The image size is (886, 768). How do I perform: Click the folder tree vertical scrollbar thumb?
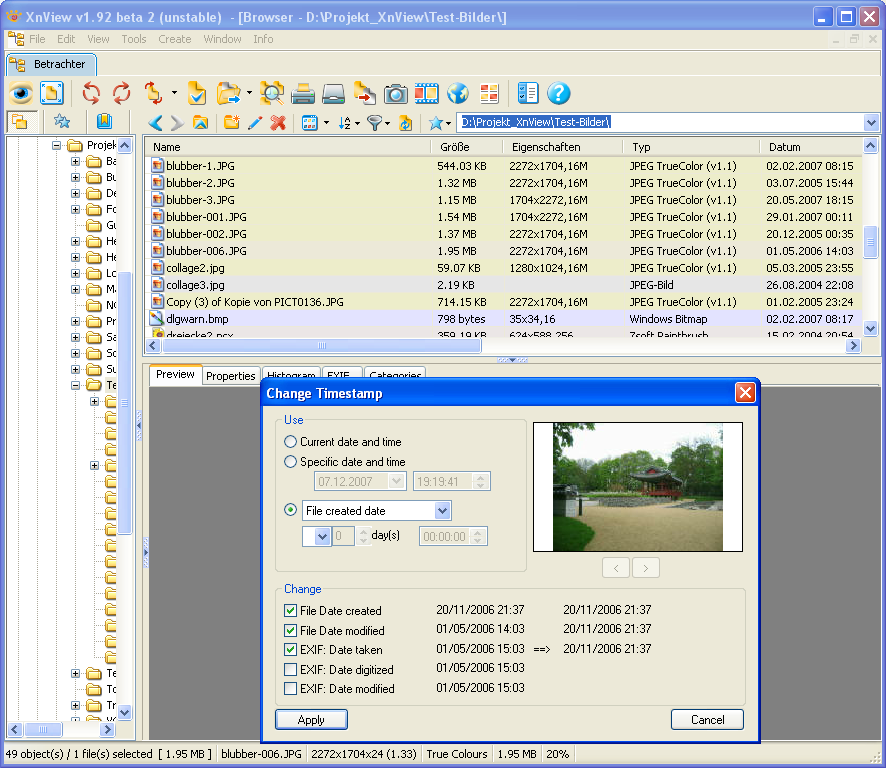(125, 402)
